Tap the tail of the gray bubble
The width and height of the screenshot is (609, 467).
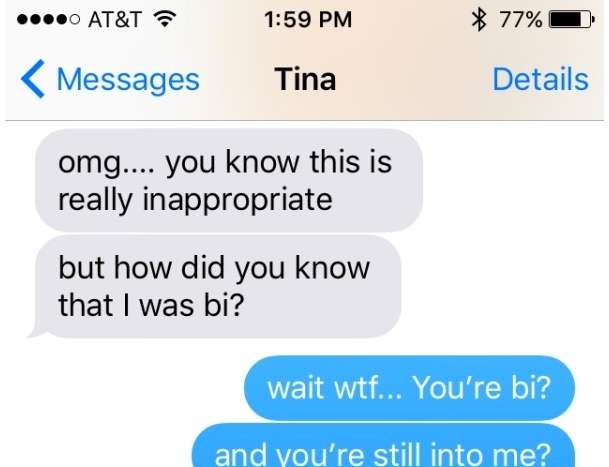pos(36,330)
